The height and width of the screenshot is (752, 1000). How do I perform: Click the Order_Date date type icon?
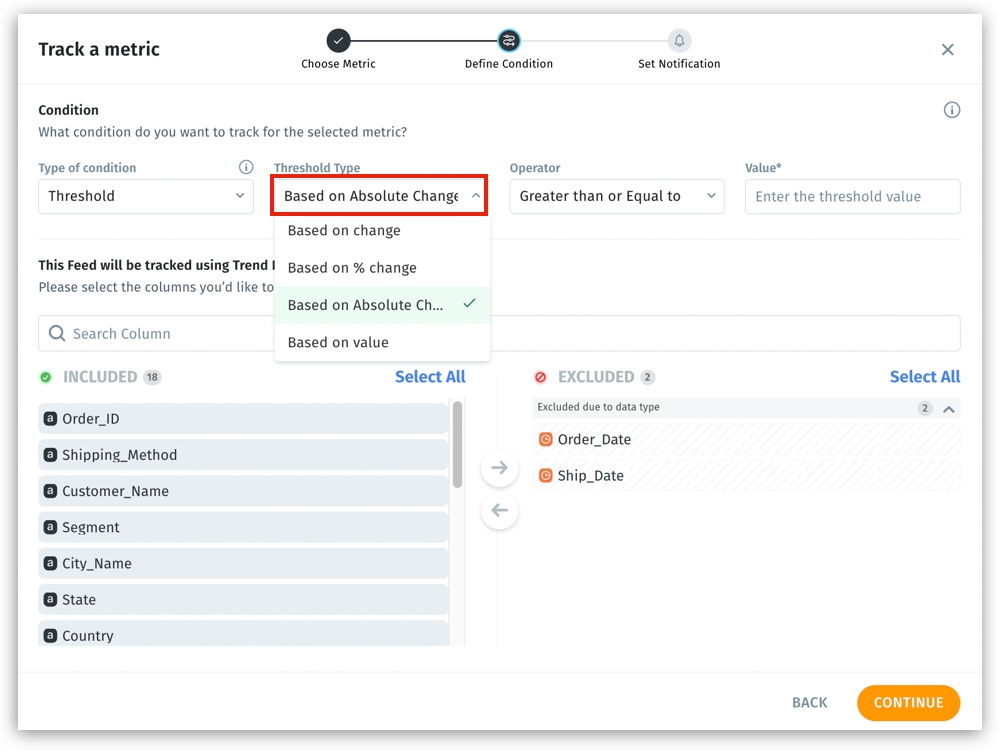pyautogui.click(x=545, y=440)
